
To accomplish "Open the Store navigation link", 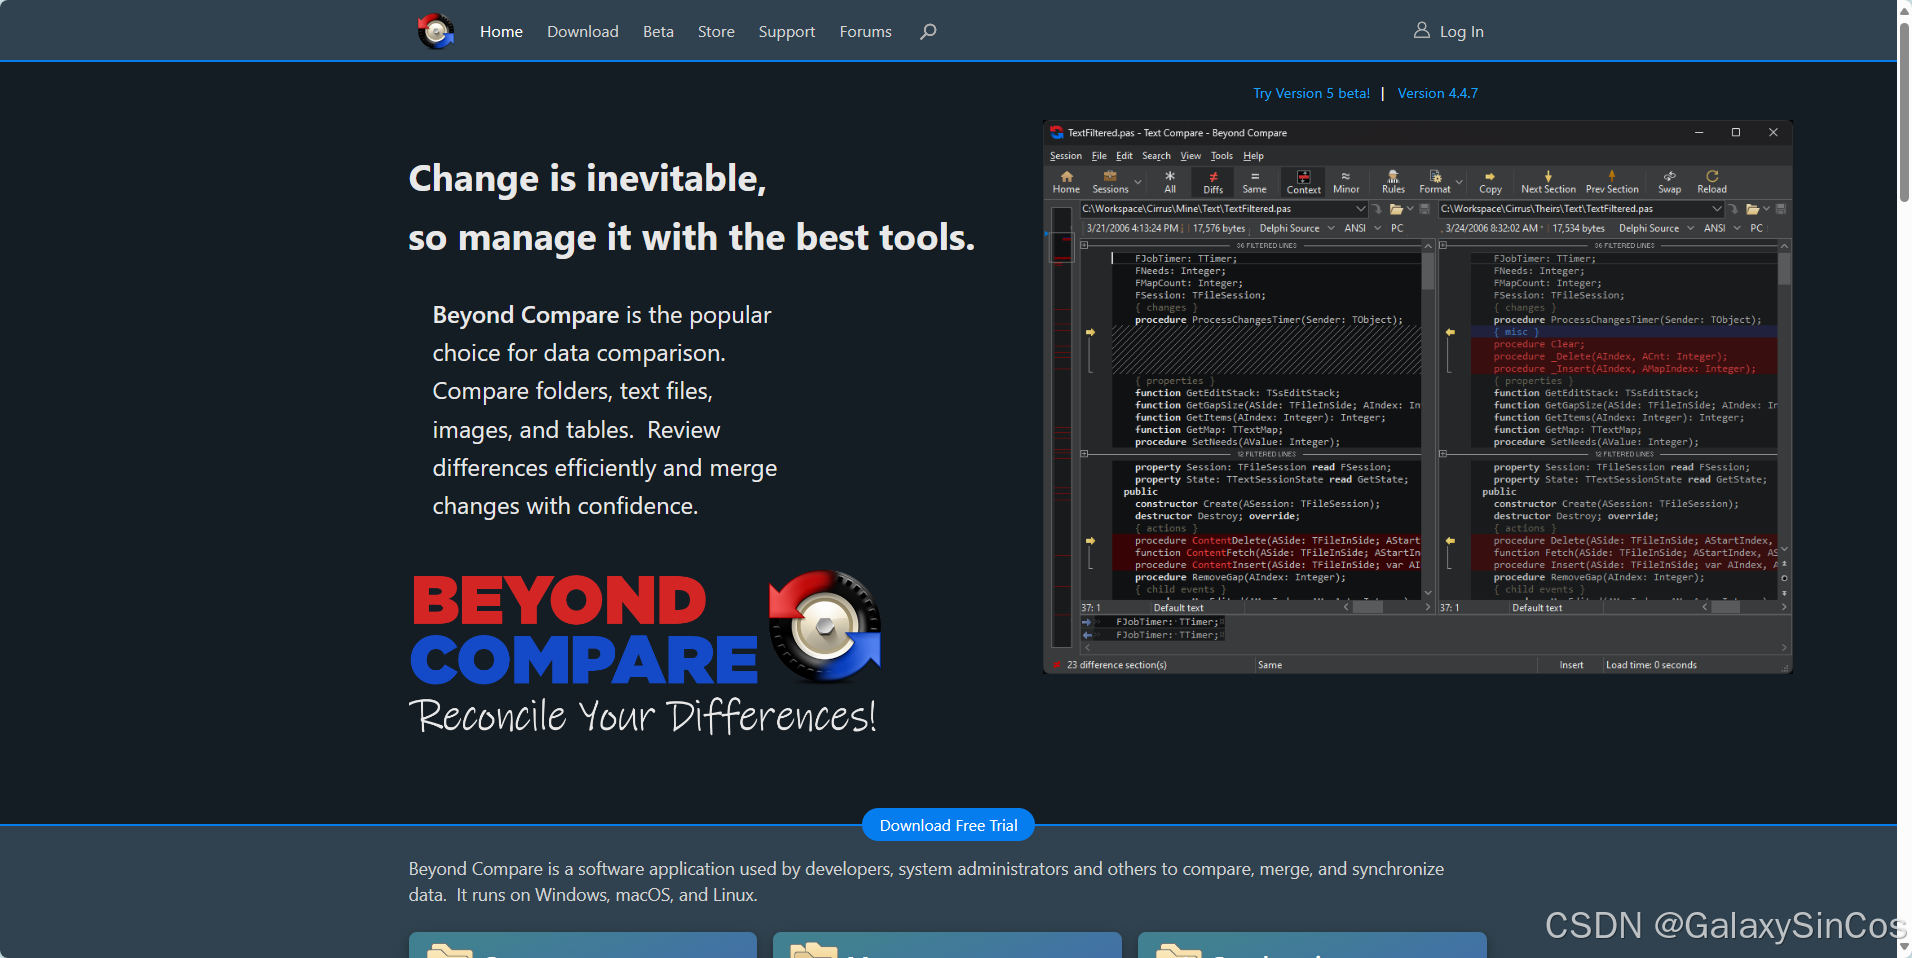I will coord(716,32).
